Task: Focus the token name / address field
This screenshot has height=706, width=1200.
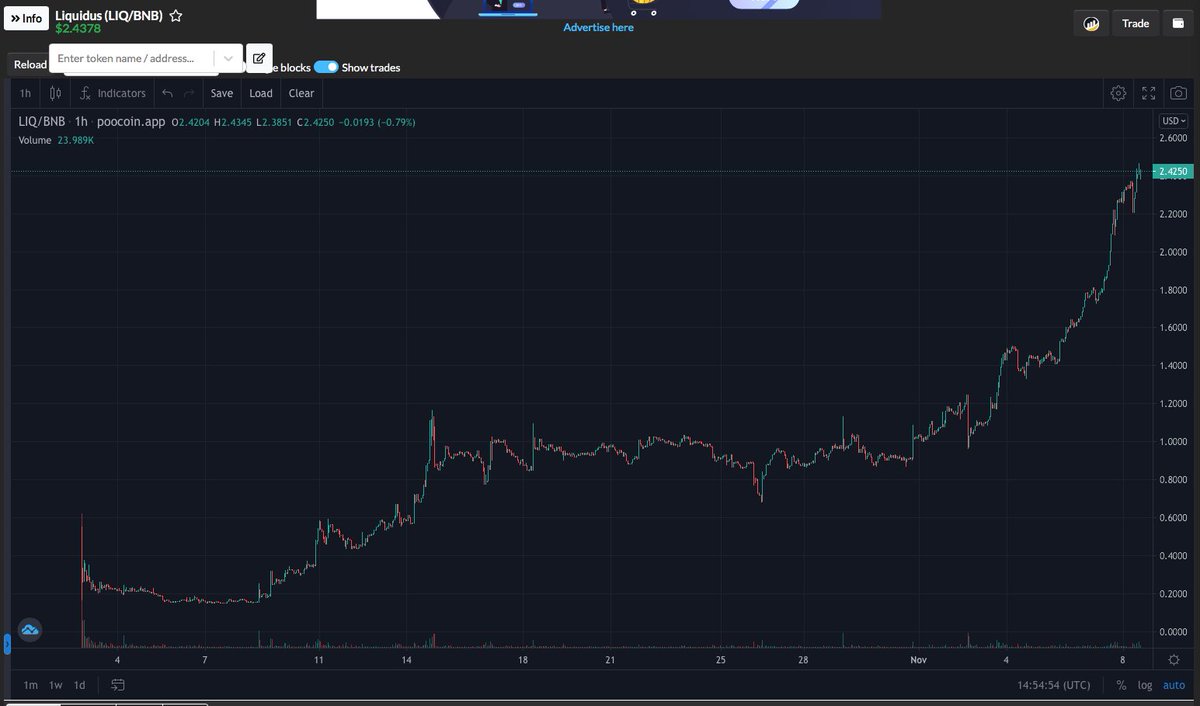Action: 133,58
